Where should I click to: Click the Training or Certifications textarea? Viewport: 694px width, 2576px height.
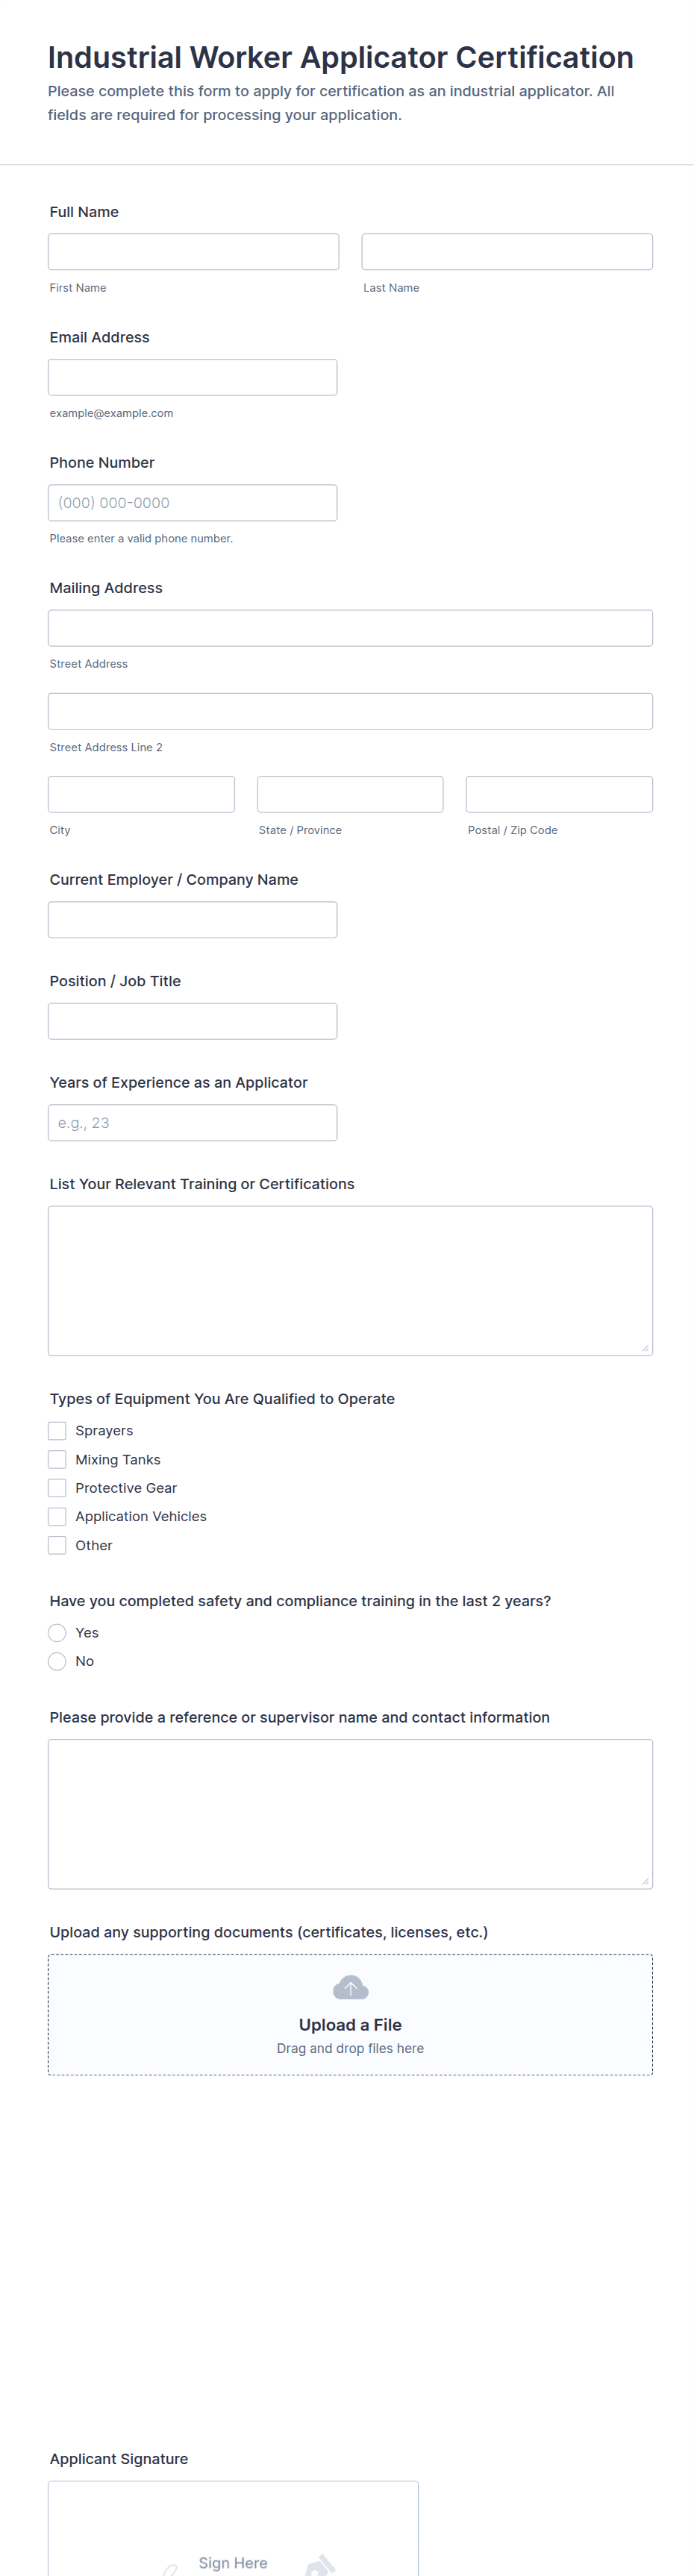pyautogui.click(x=350, y=1281)
